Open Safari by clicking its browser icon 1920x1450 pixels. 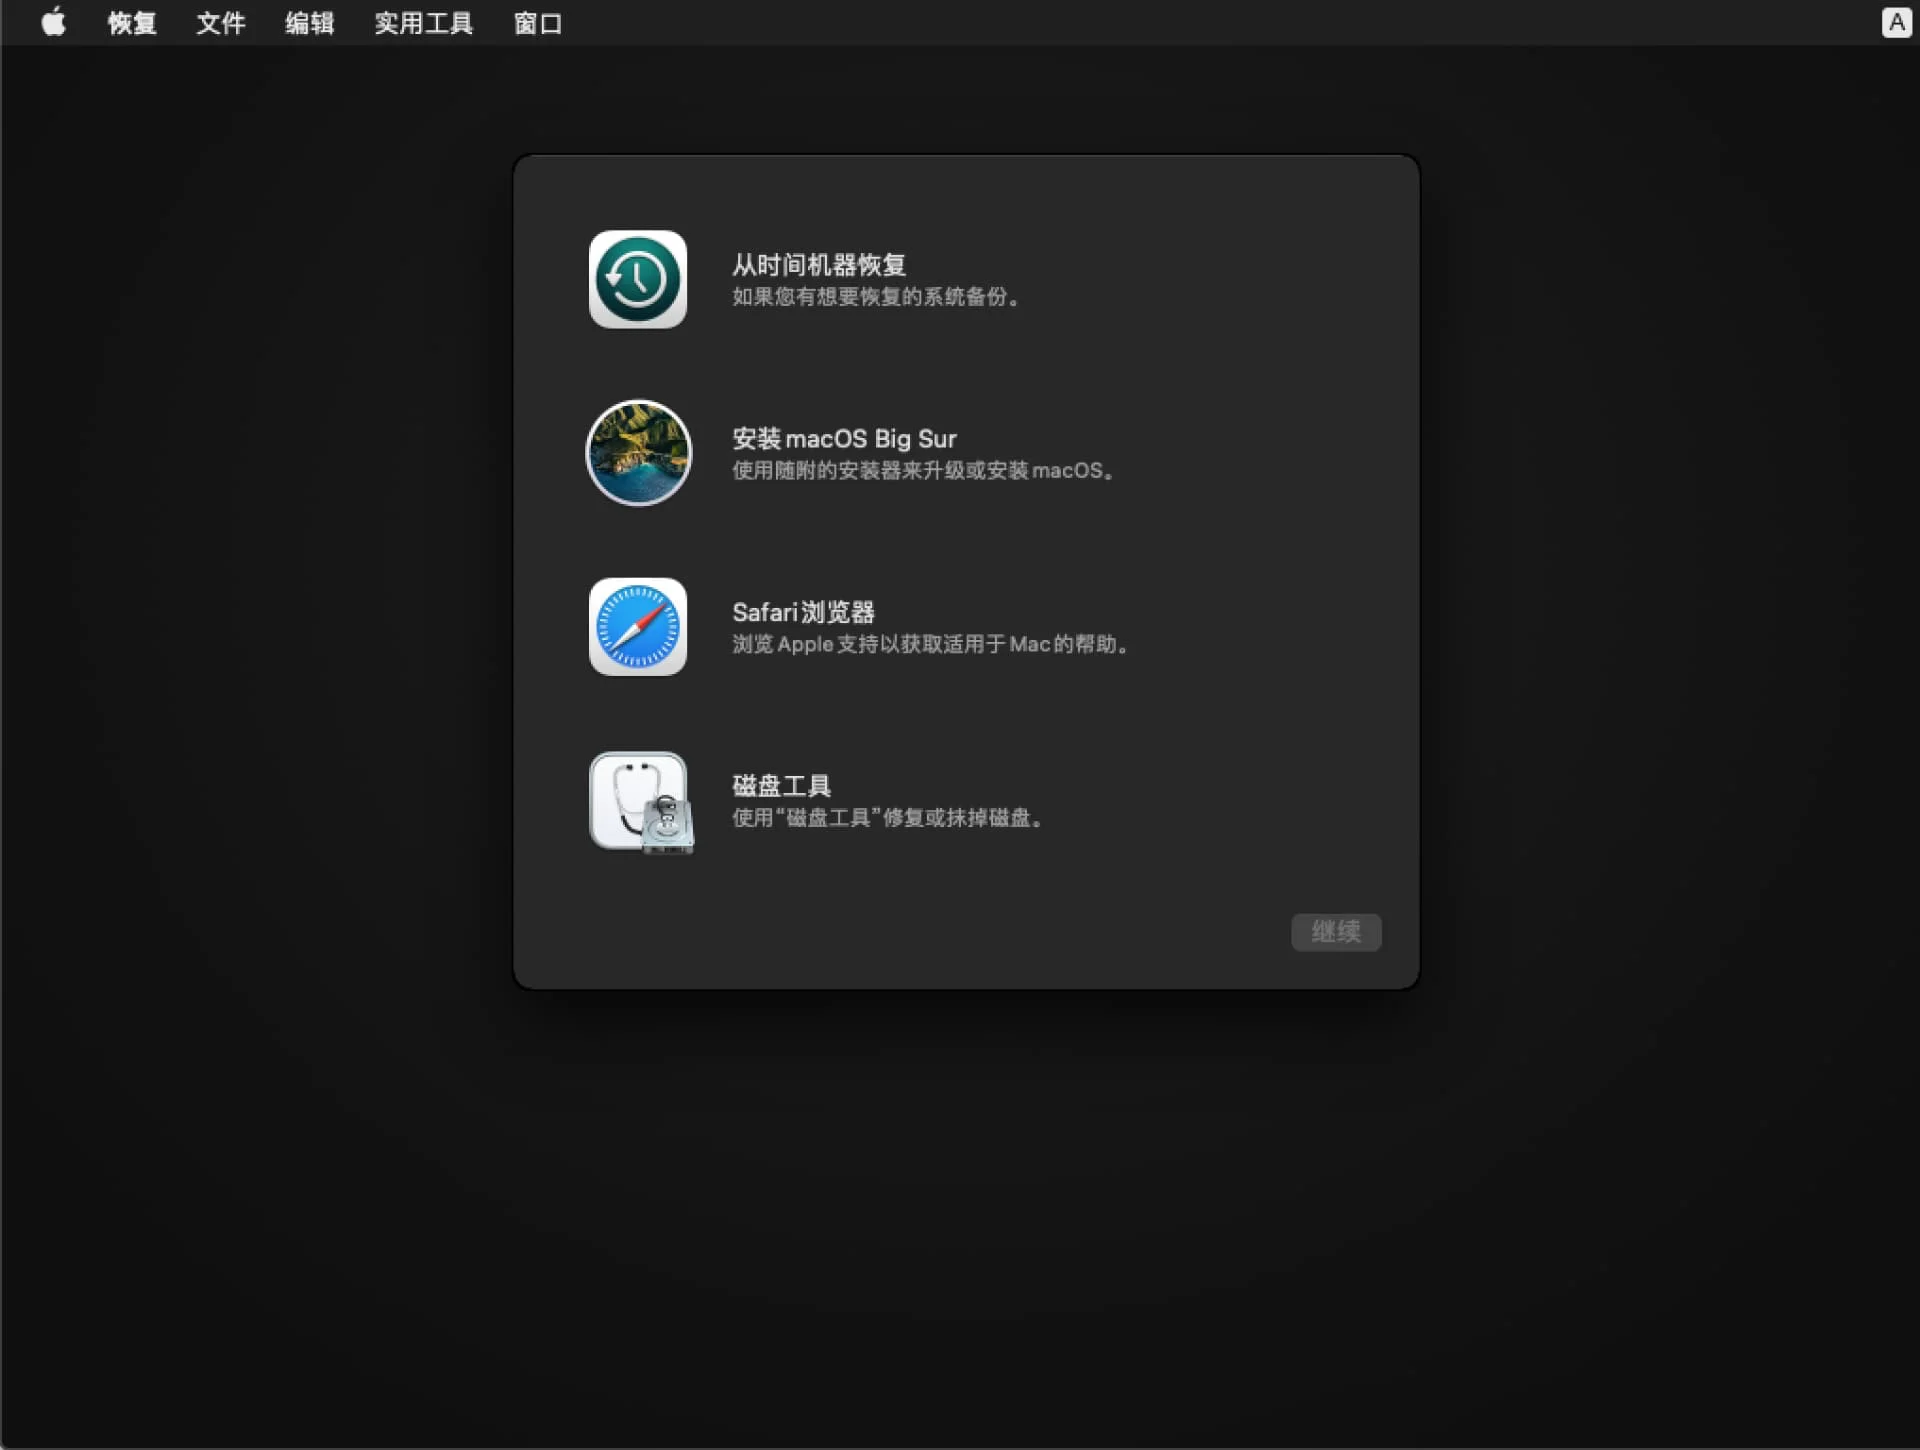pyautogui.click(x=637, y=627)
